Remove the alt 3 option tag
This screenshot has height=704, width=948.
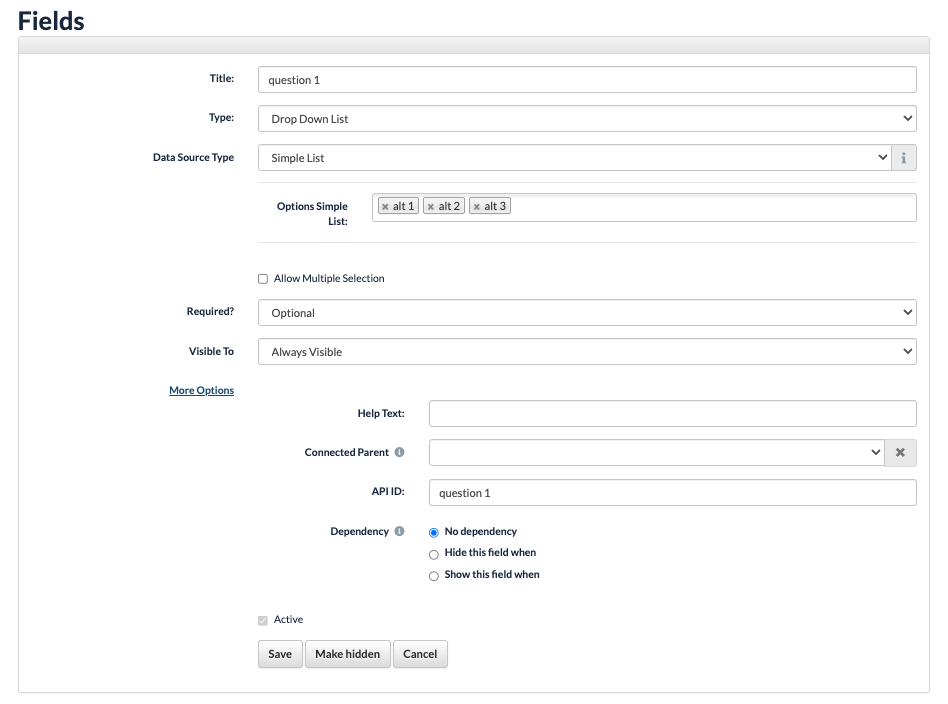[476, 207]
